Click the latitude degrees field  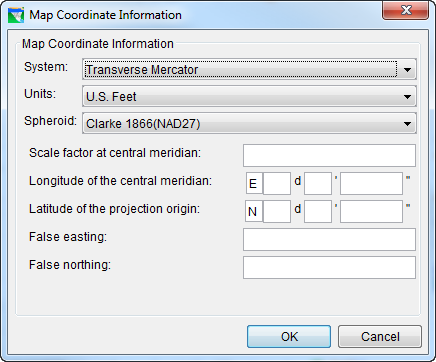click(x=277, y=211)
